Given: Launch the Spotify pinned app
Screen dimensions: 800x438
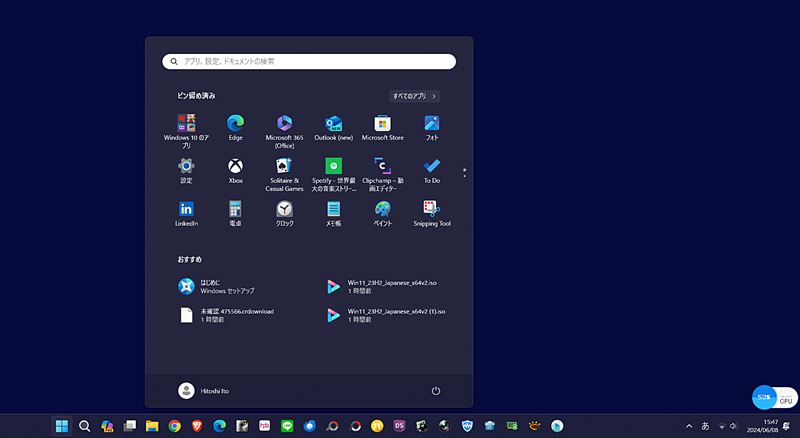Looking at the screenshot, I should coord(333,167).
